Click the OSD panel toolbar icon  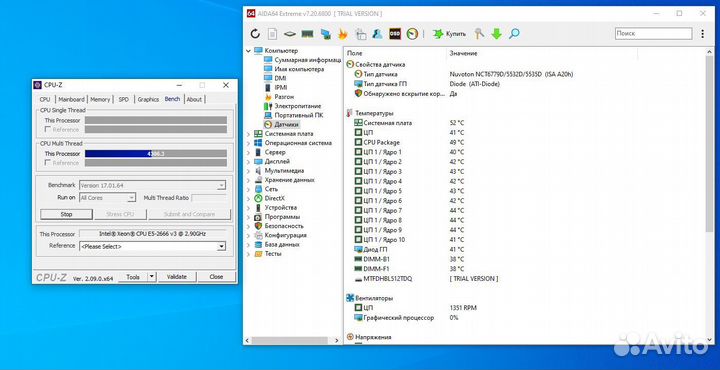click(394, 34)
